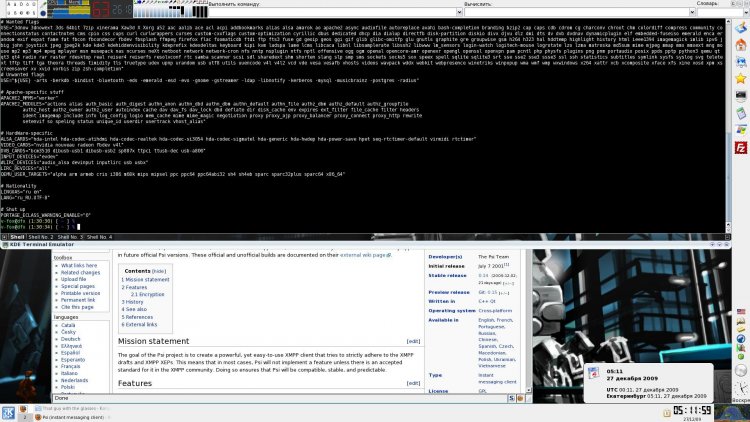Click the browser page scrollbar down arrow
The image size is (750, 422).
click(x=529, y=390)
